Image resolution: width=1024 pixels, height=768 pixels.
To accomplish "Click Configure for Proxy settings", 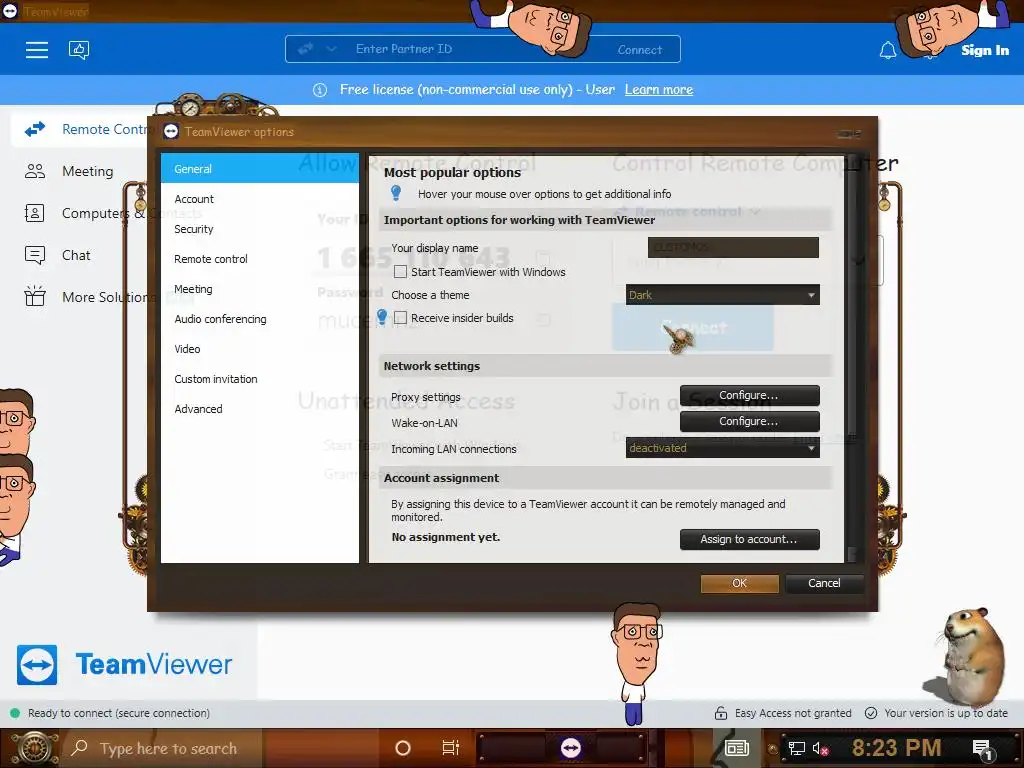I will pyautogui.click(x=749, y=395).
